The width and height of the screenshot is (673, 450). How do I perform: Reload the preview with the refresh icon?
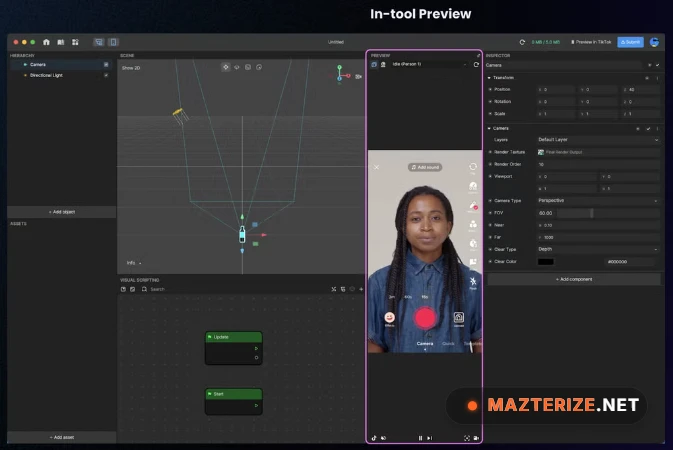tap(476, 64)
